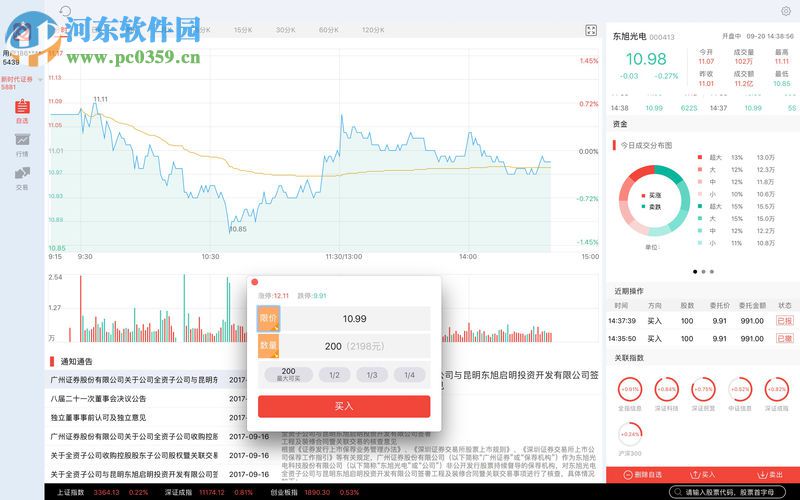Open the +0.84% 深证科技 index gauge
The image size is (800, 500).
pyautogui.click(x=666, y=389)
